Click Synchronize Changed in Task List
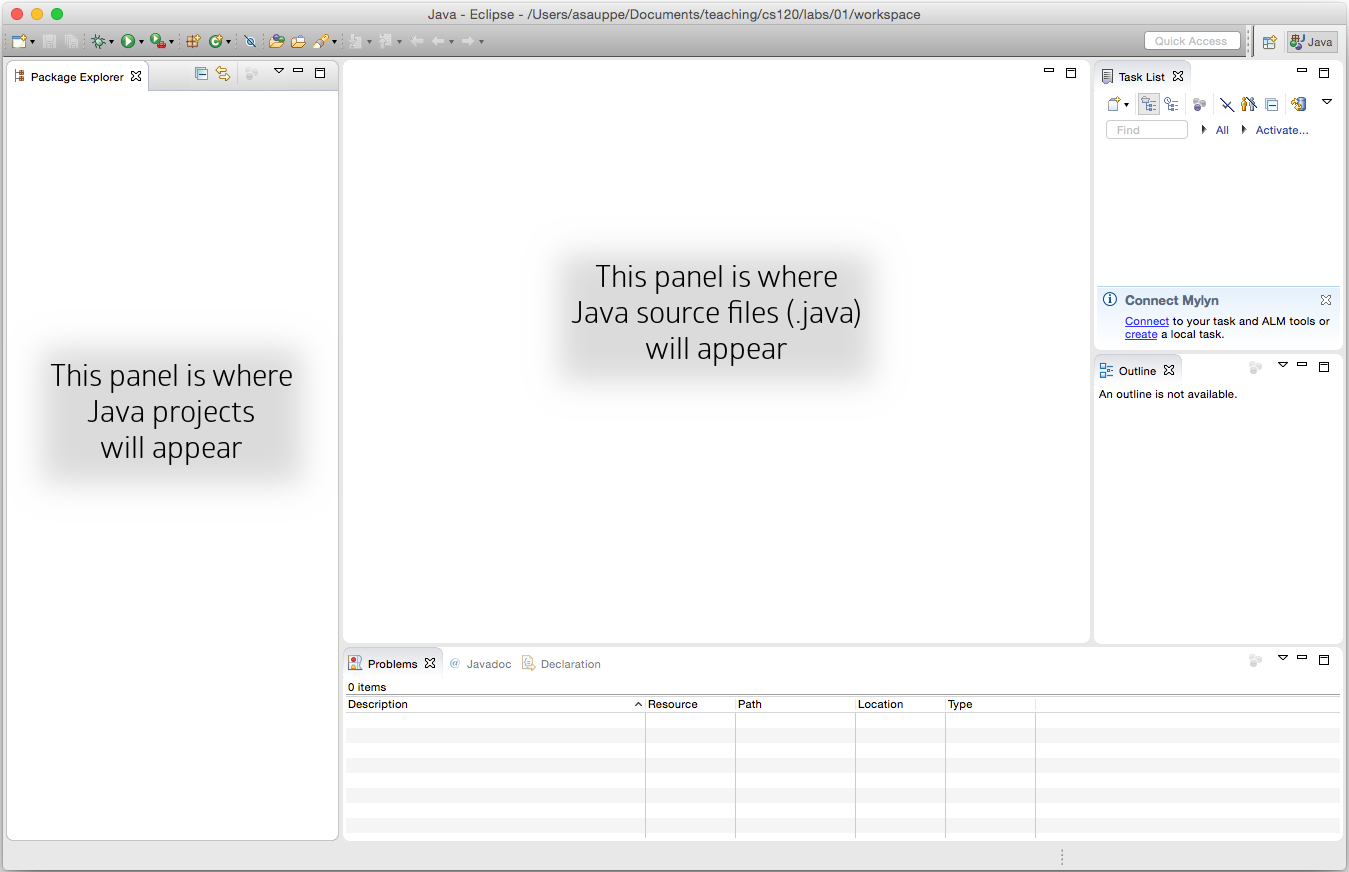The height and width of the screenshot is (872, 1349). point(1297,104)
